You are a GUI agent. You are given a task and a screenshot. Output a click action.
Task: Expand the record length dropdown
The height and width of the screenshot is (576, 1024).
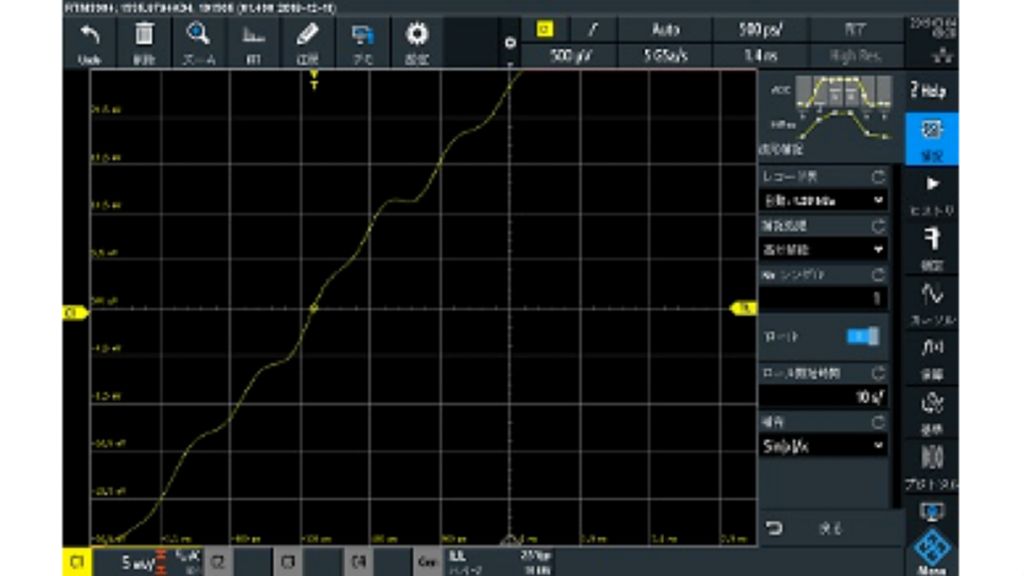822,200
